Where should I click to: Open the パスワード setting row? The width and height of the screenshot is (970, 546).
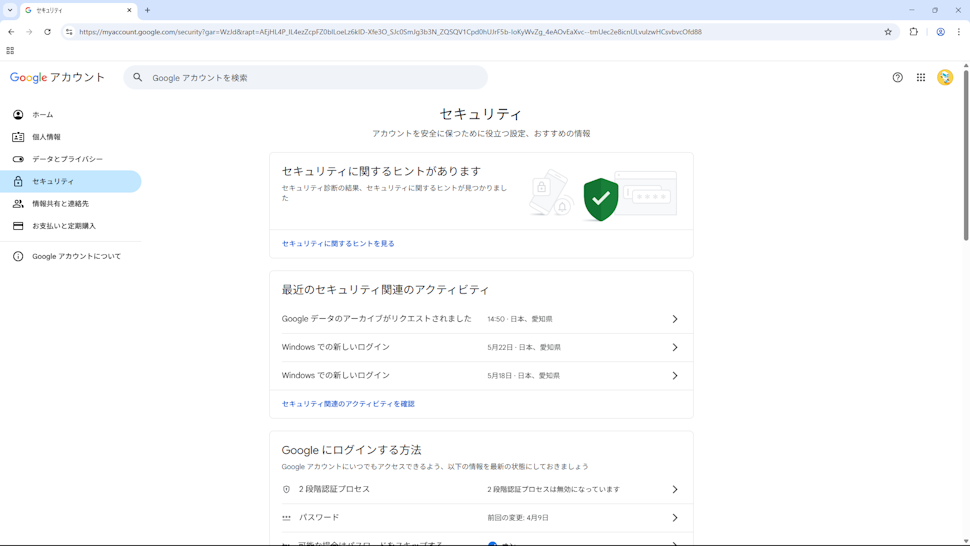tap(481, 518)
